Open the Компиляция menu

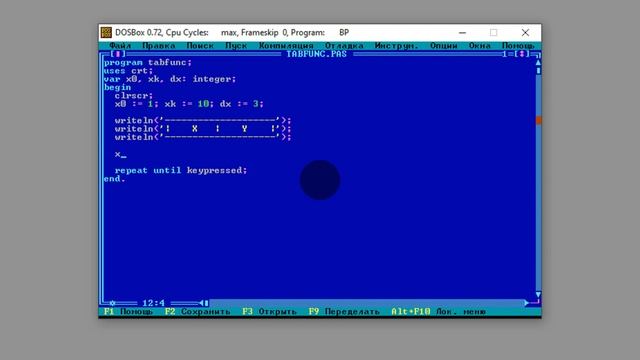286,46
